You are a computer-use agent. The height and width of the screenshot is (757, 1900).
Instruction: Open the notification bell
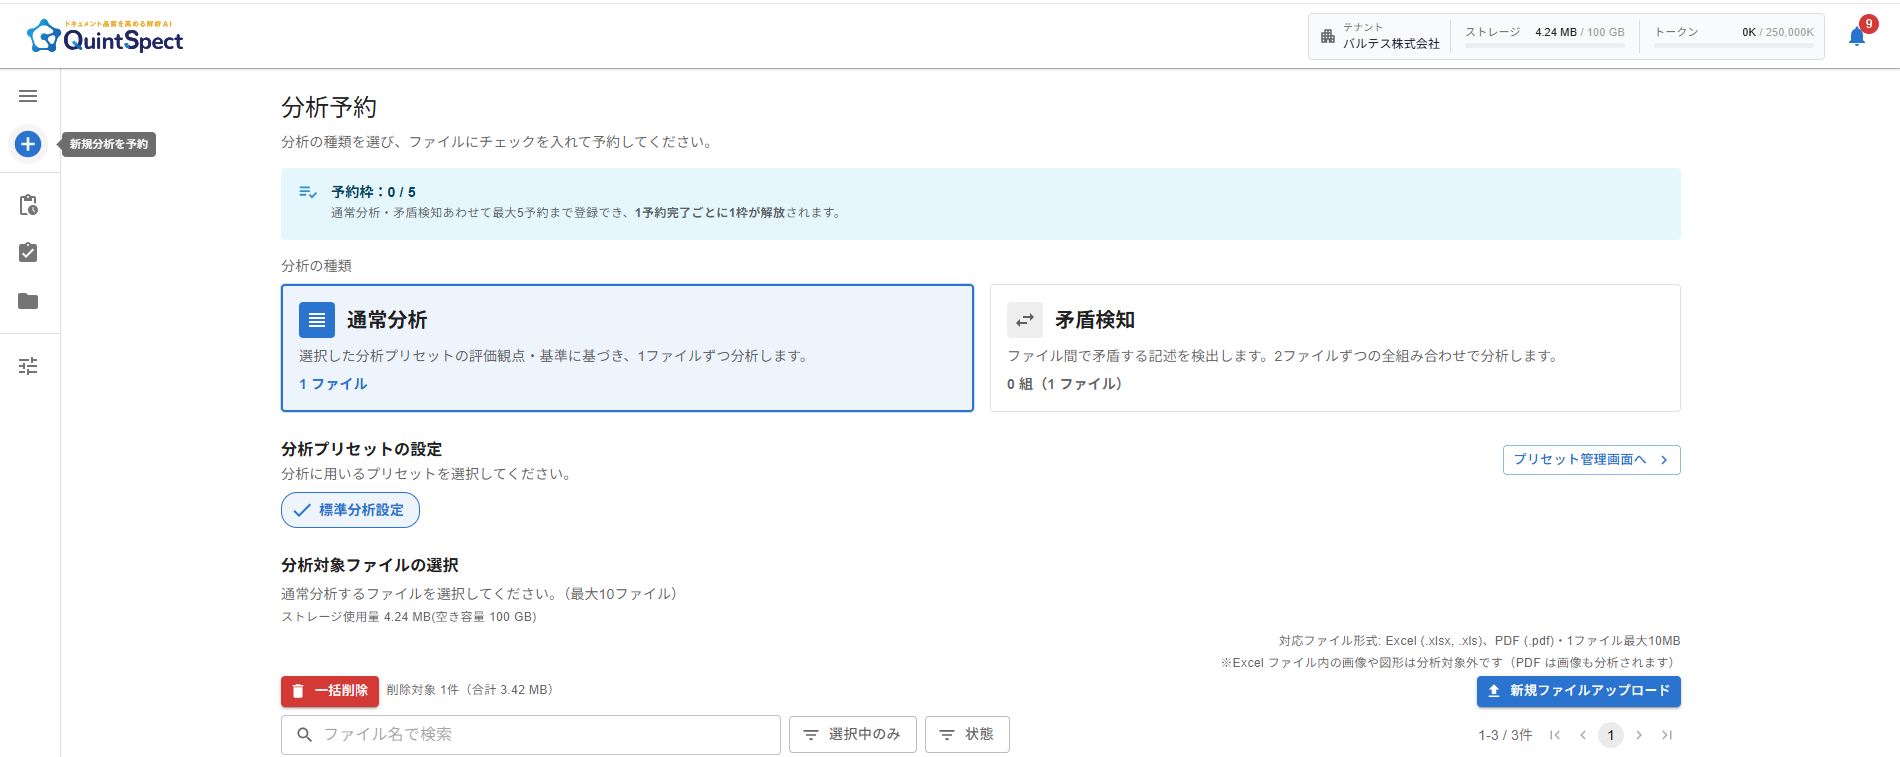pos(1857,37)
